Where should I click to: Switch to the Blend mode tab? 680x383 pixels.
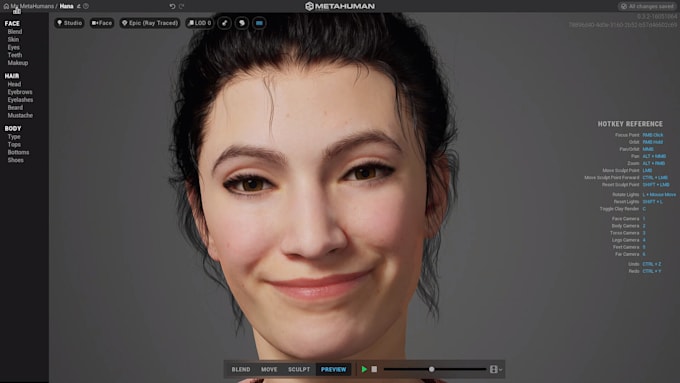[241, 370]
